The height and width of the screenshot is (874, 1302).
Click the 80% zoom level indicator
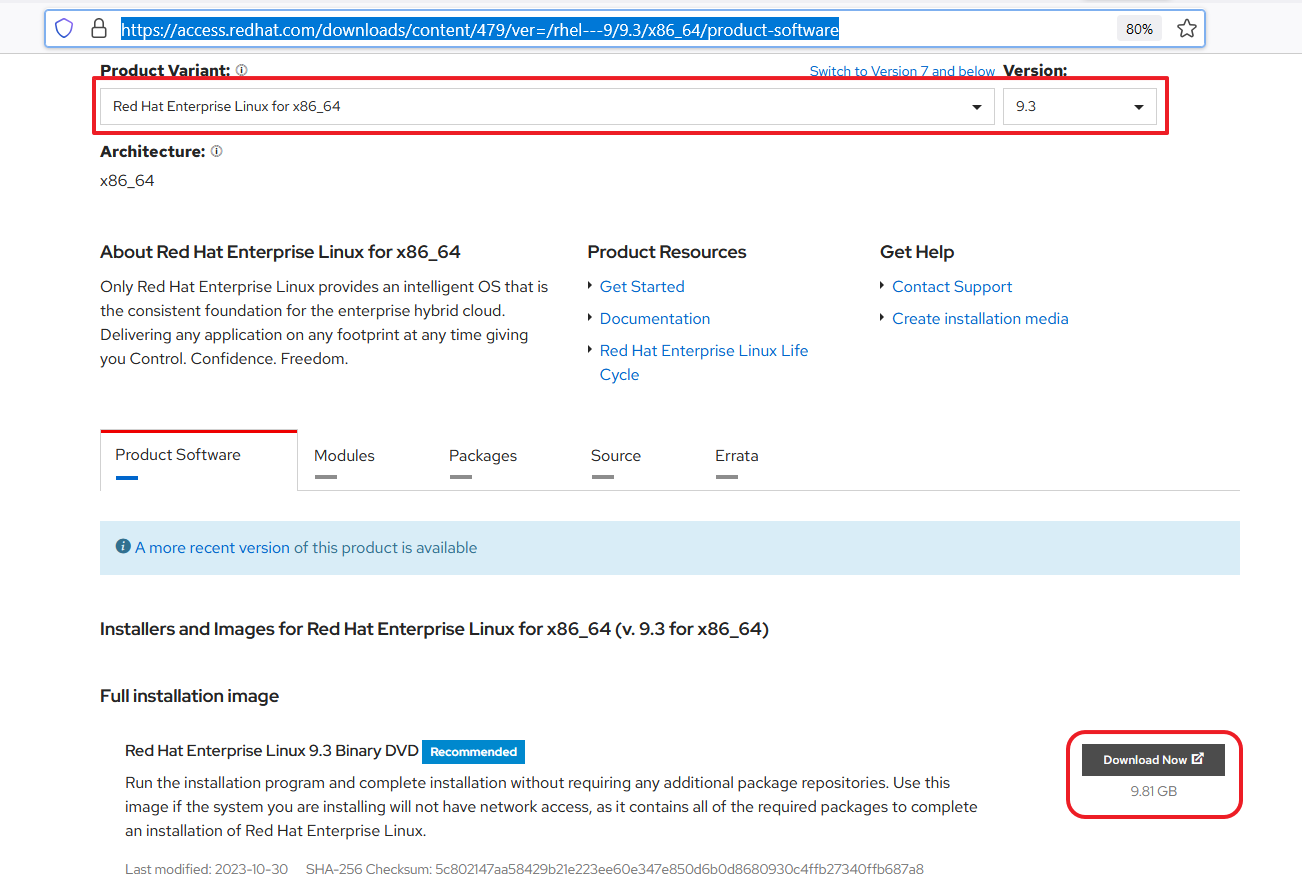[x=1139, y=29]
